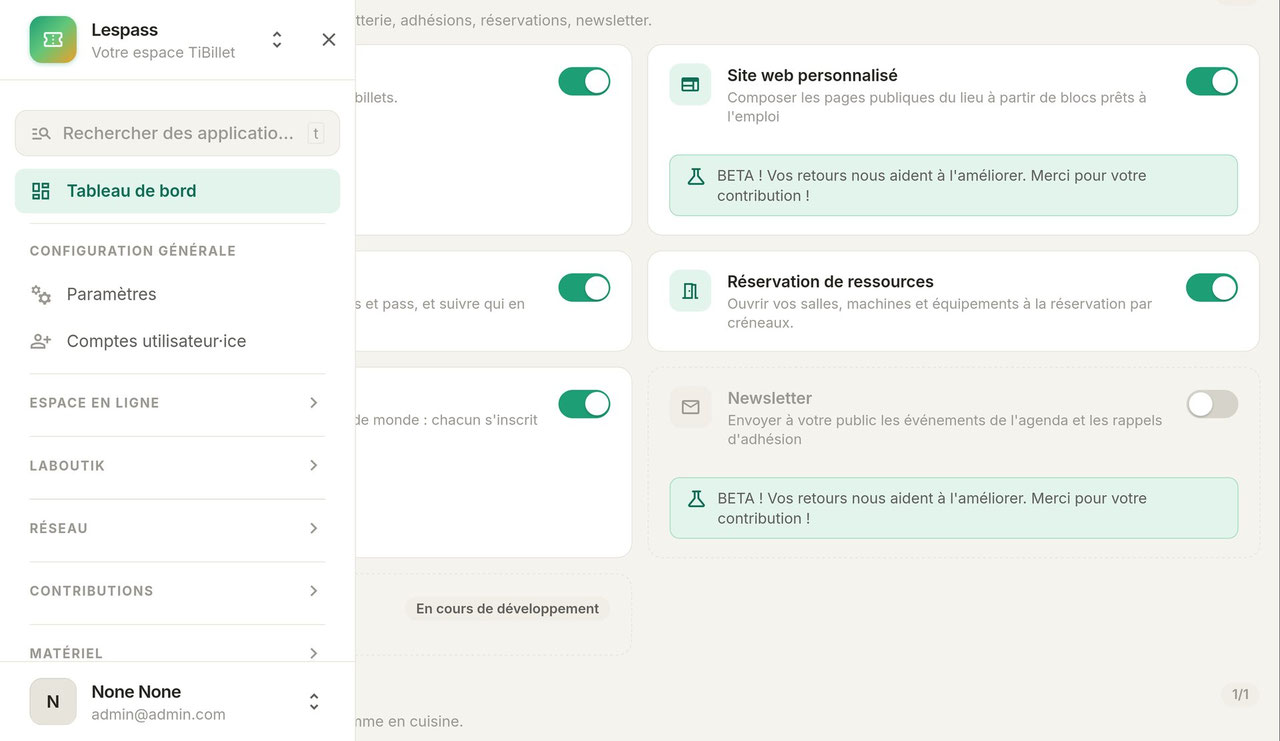Click the 'En cours de développement' badge

pos(508,609)
